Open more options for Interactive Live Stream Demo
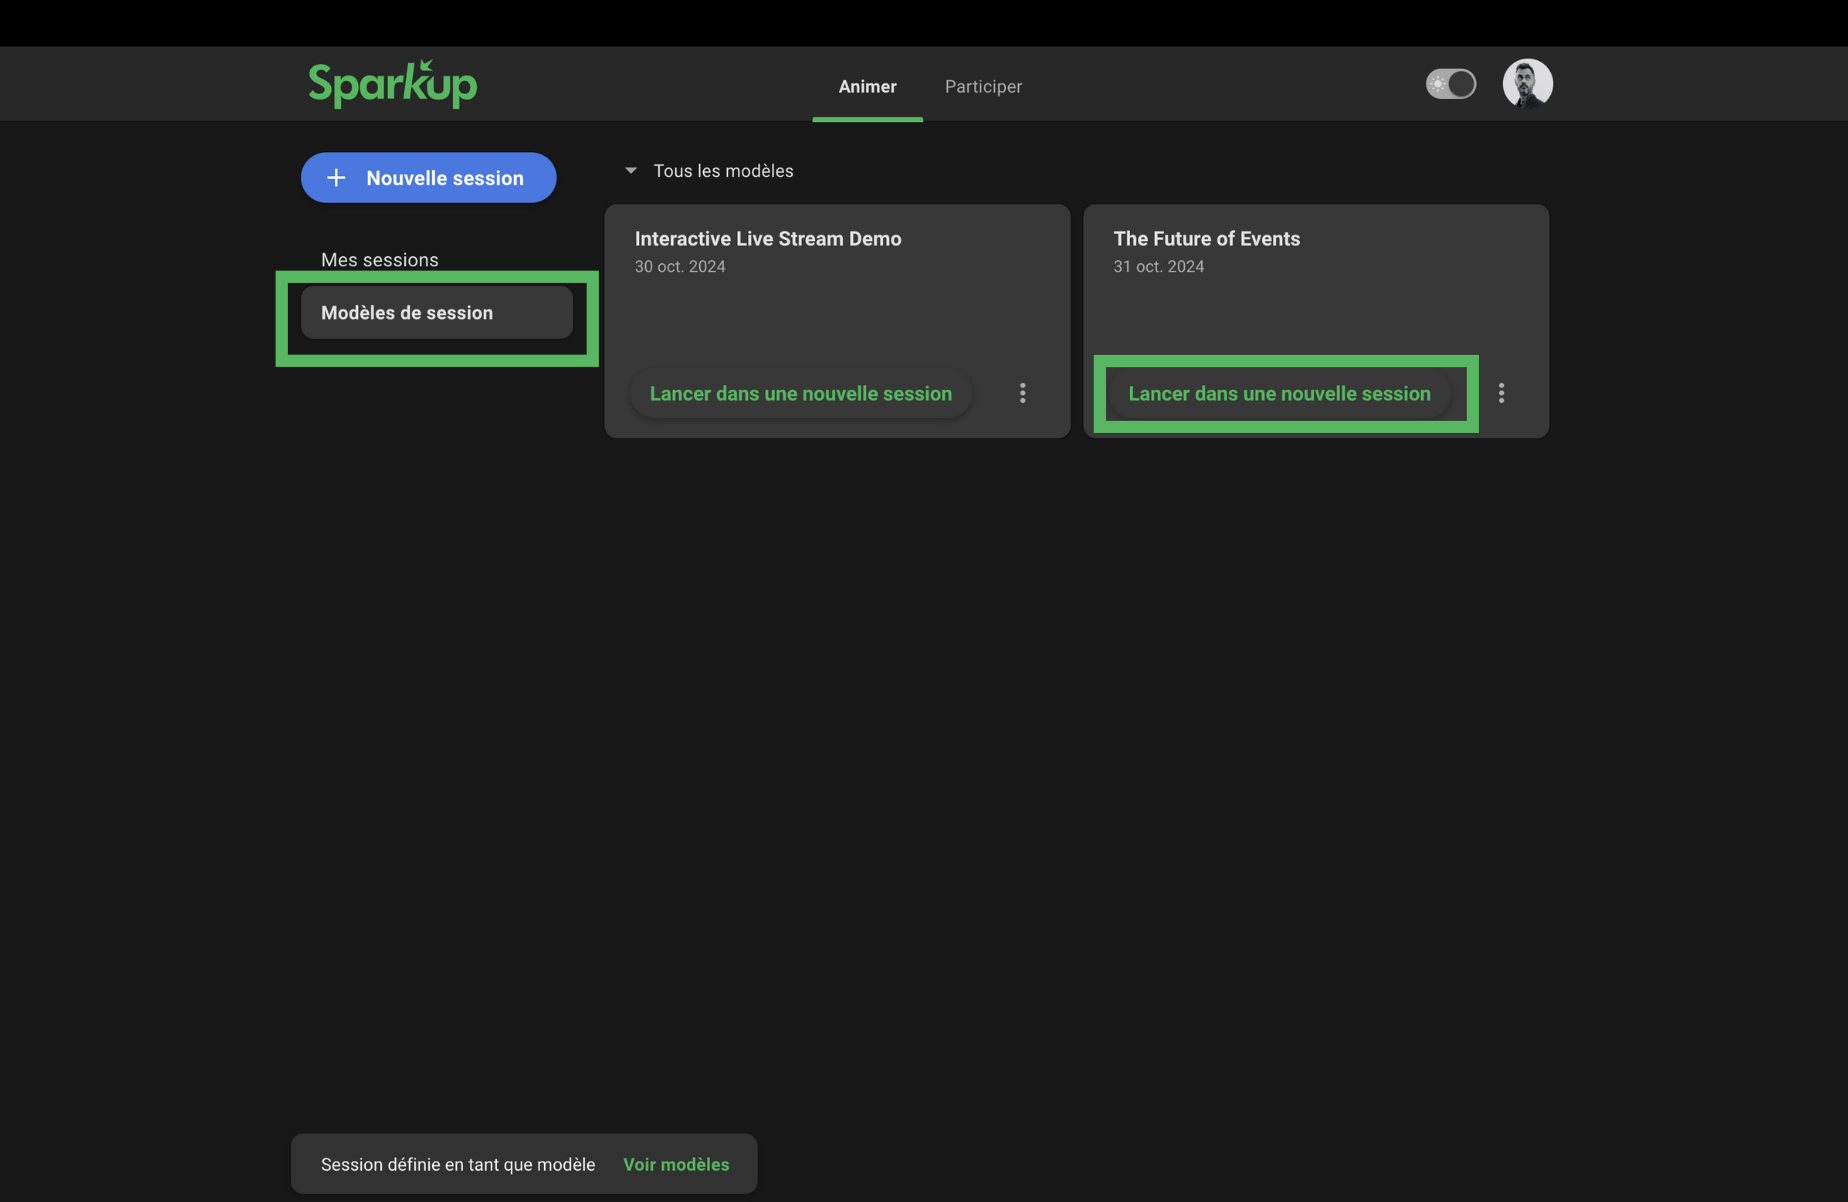The width and height of the screenshot is (1848, 1202). 1022,393
